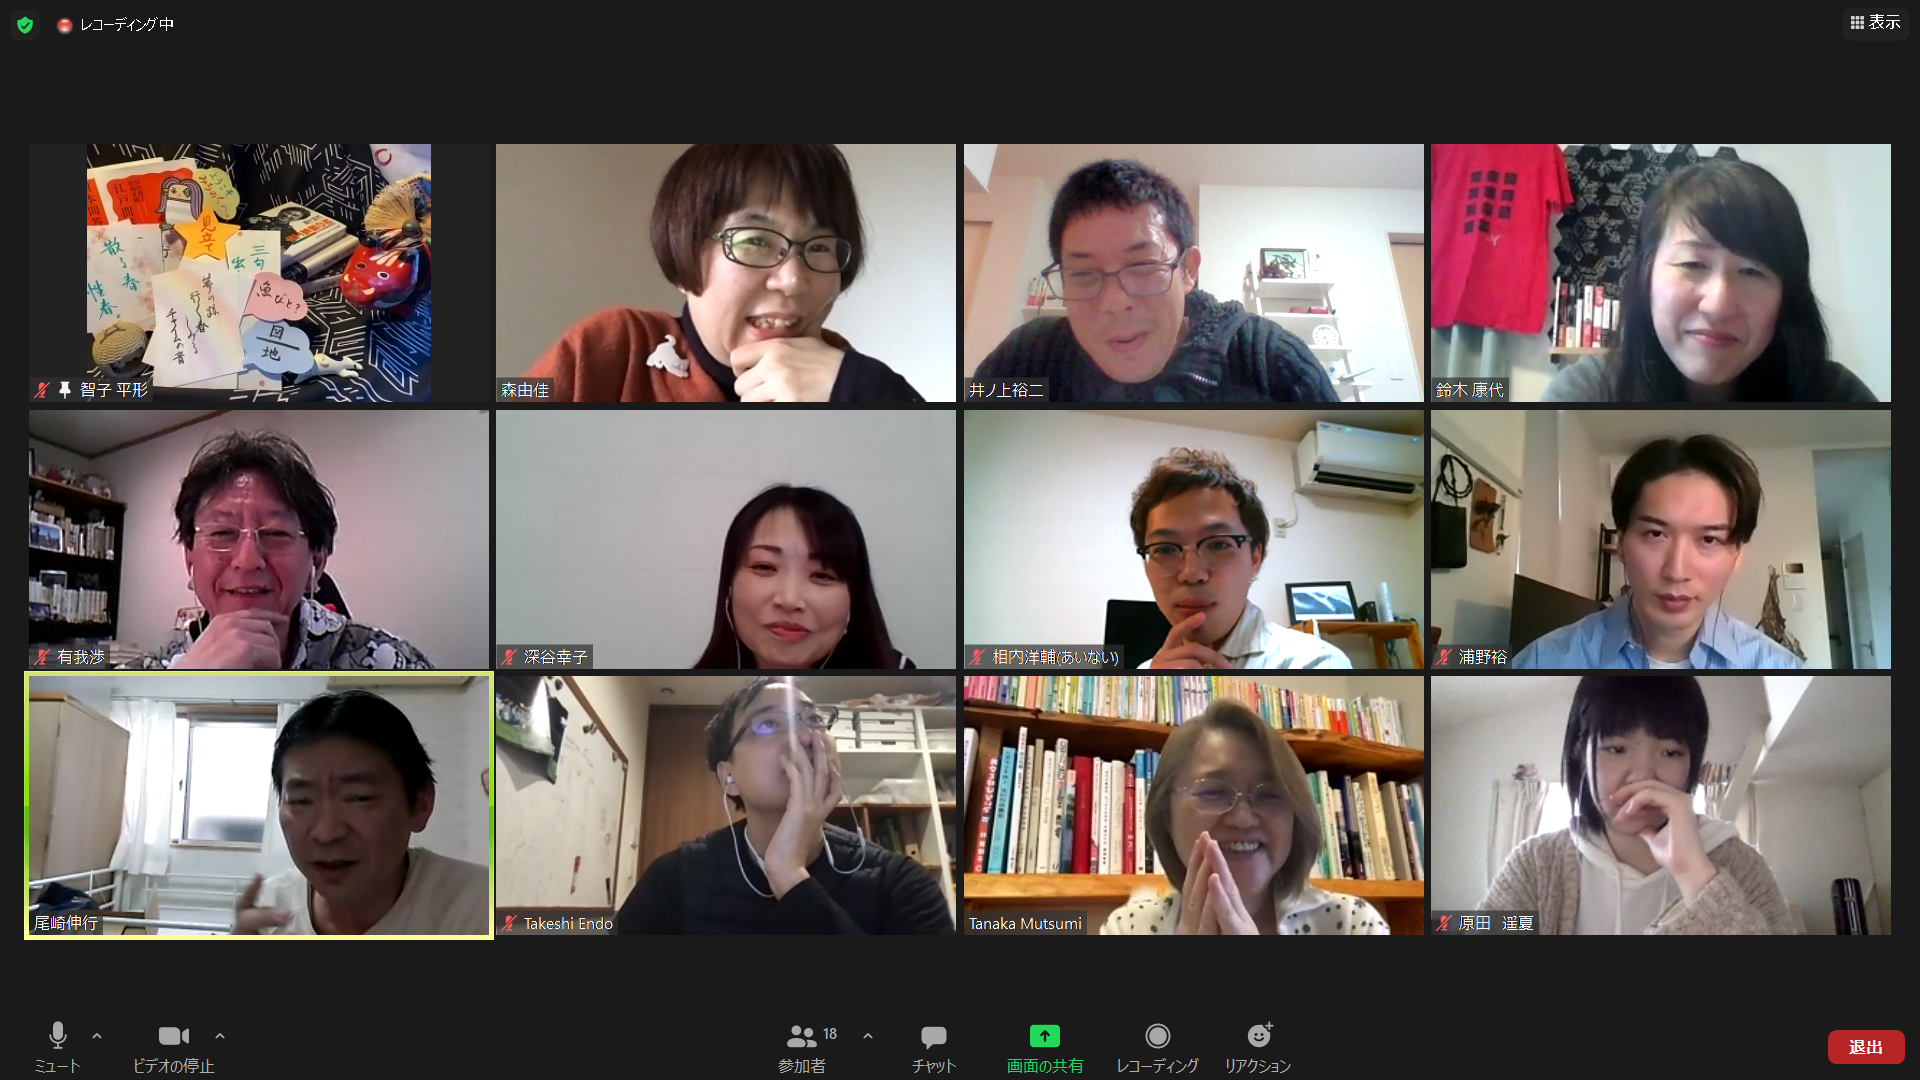Expand the arrow next to 参加者
Viewport: 1920px width, 1080px height.
coord(868,1036)
